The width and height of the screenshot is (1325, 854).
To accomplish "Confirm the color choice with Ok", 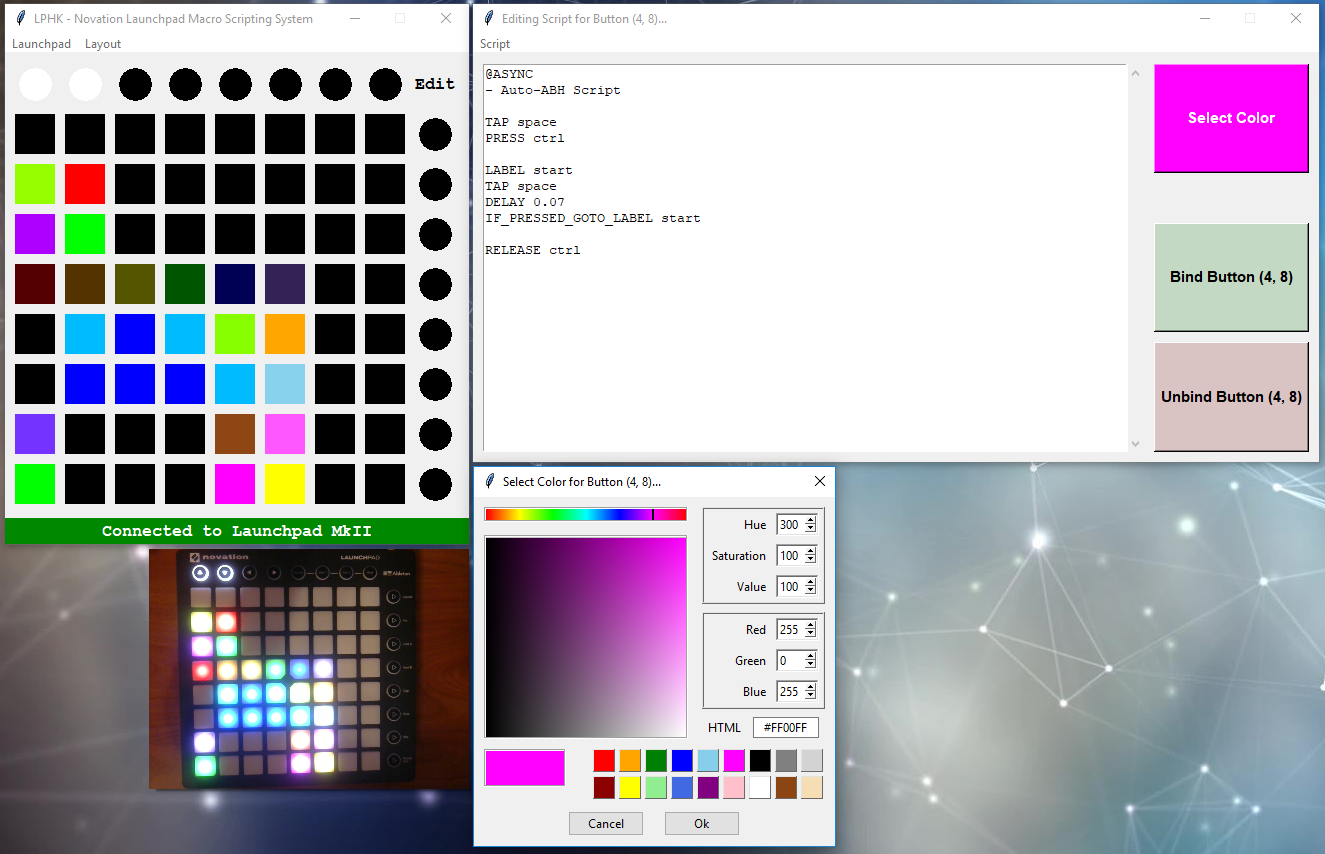I will point(701,823).
